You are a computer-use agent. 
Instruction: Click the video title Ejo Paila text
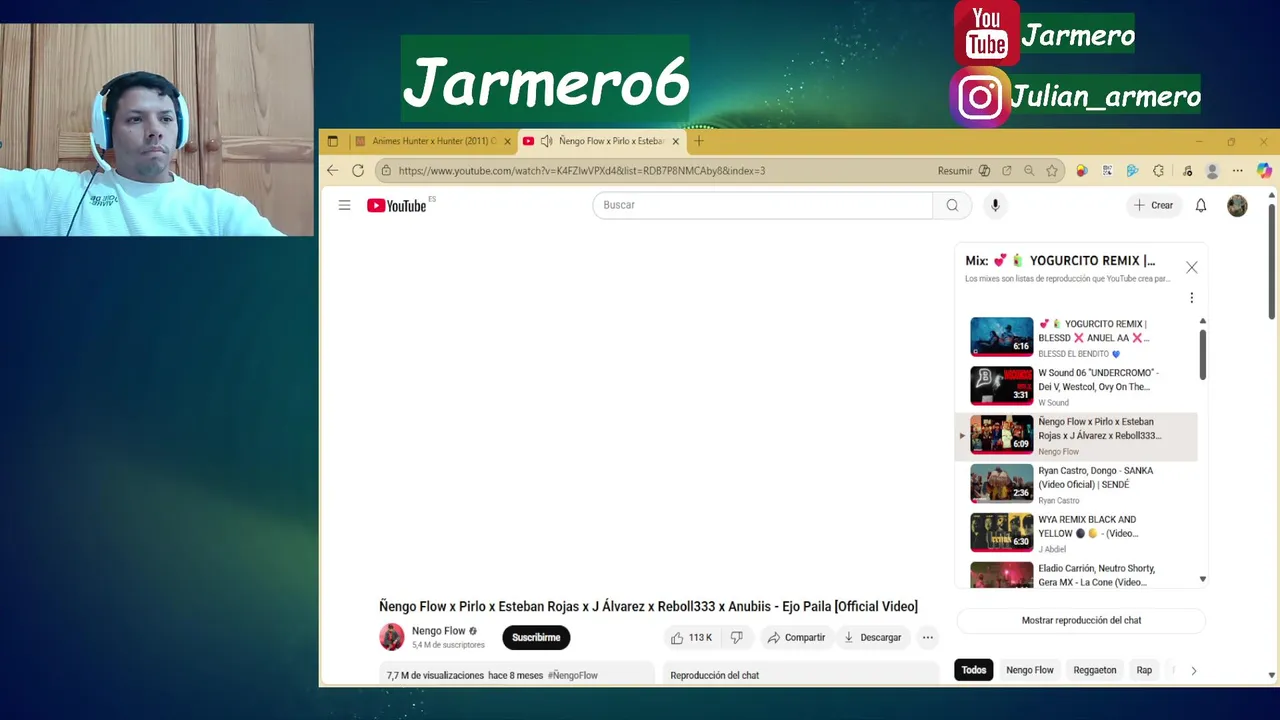(648, 606)
